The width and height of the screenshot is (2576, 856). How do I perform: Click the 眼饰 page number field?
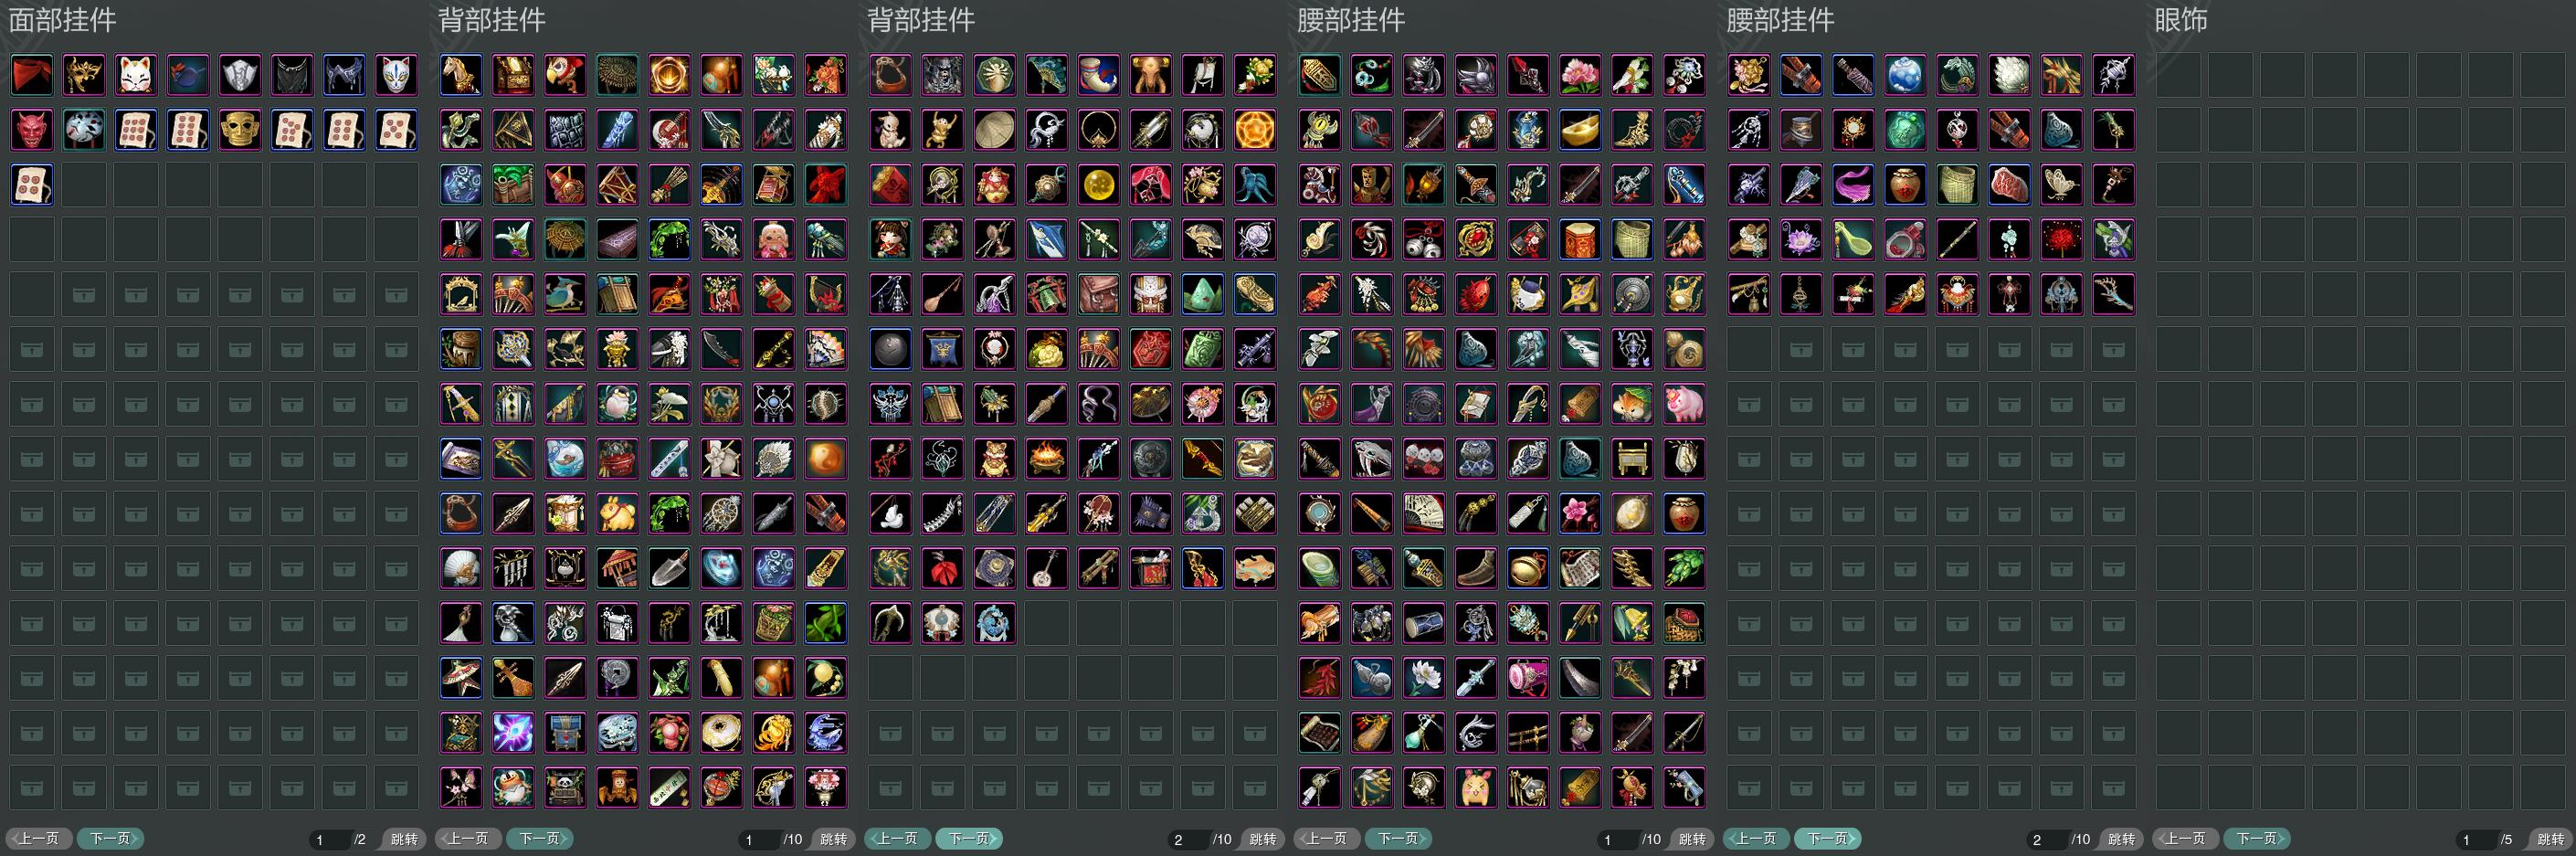[x=2476, y=840]
